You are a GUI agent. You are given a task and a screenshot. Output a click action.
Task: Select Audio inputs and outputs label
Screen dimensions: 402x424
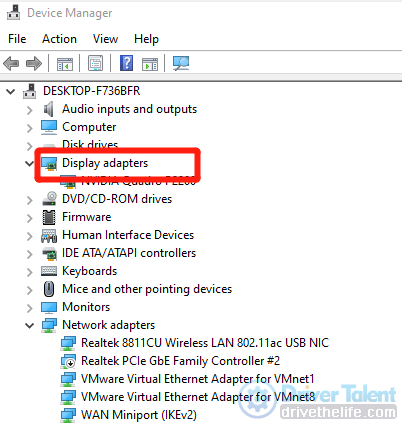click(129, 109)
